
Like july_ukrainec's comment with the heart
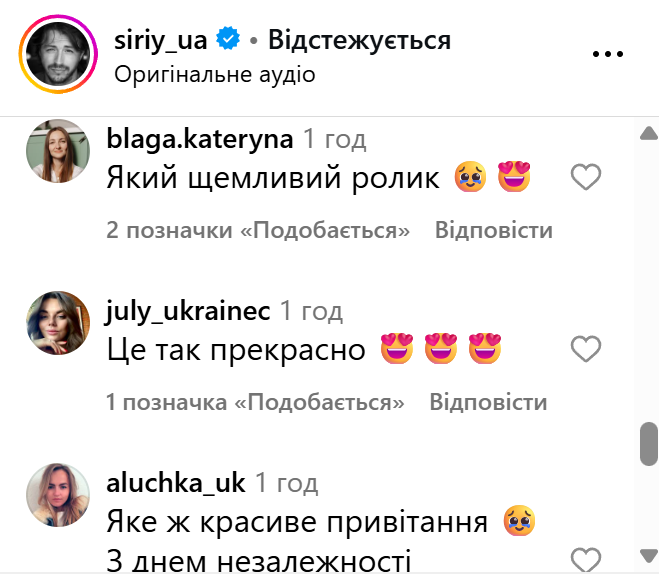click(586, 349)
